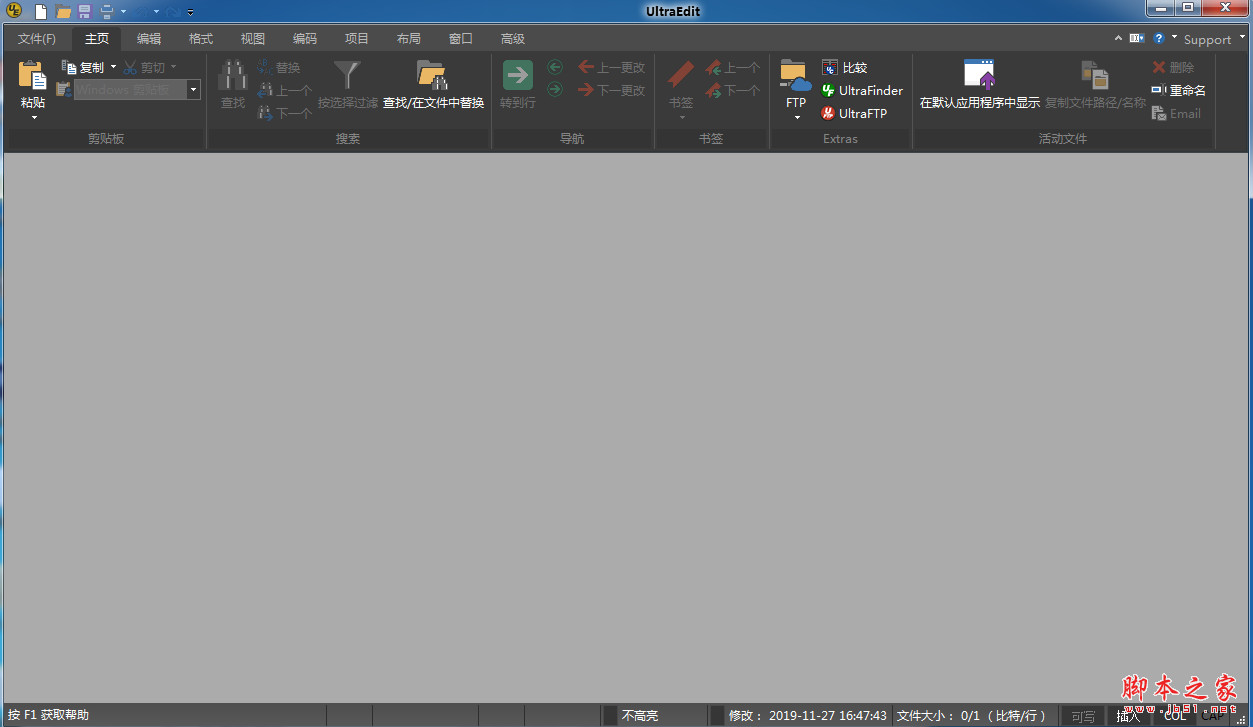1253x727 pixels.
Task: Switch to the Format (格式) tab
Action: click(201, 39)
